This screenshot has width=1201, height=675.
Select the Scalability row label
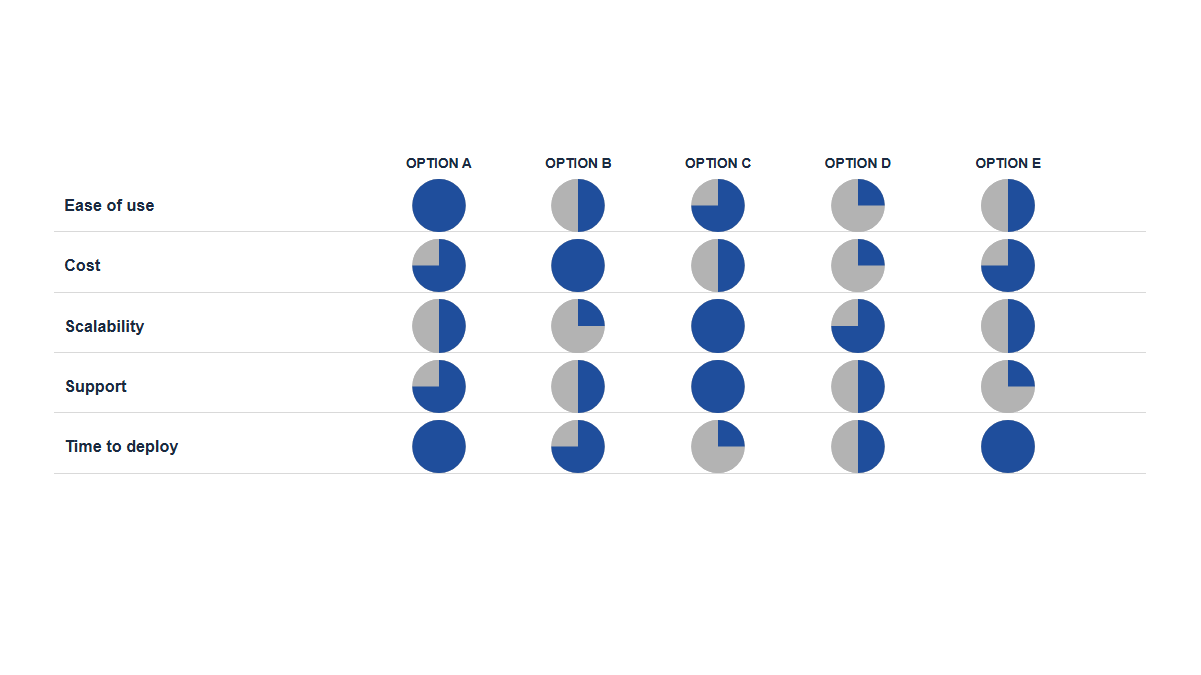tap(105, 326)
